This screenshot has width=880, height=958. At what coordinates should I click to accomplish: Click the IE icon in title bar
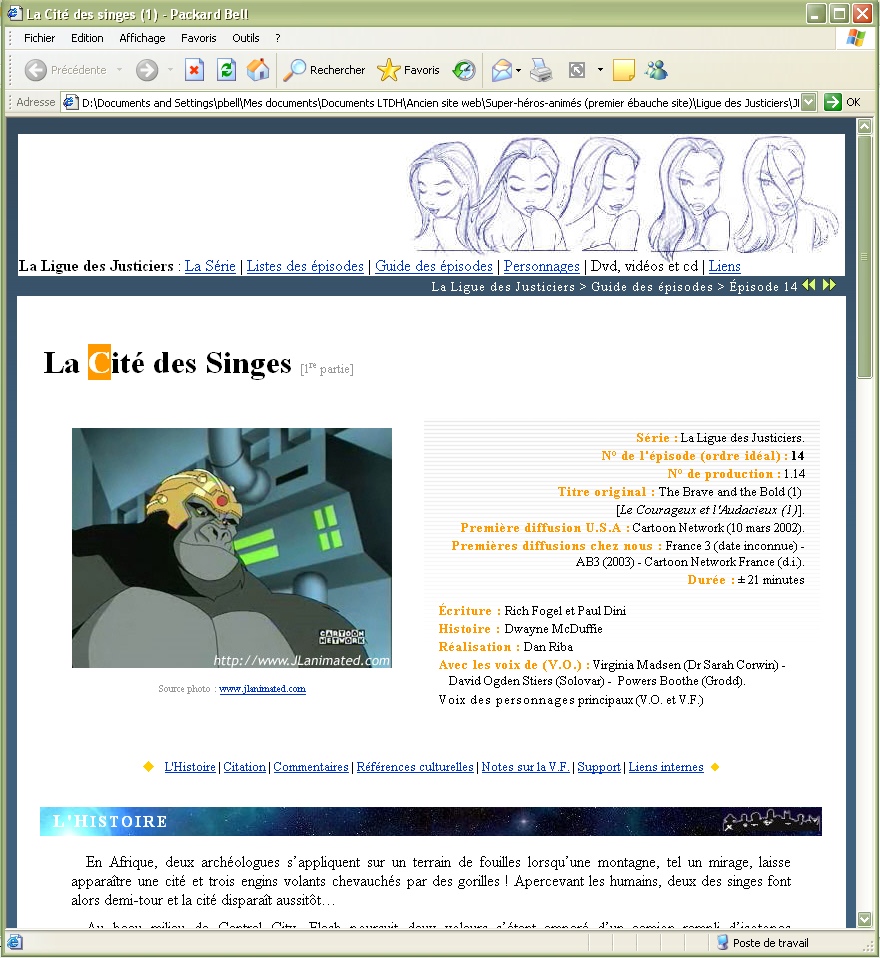click(14, 13)
